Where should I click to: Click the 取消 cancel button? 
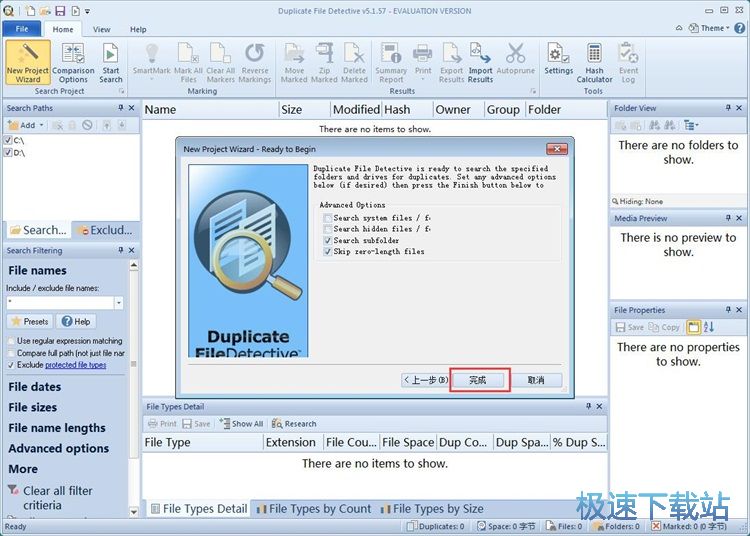pos(536,380)
